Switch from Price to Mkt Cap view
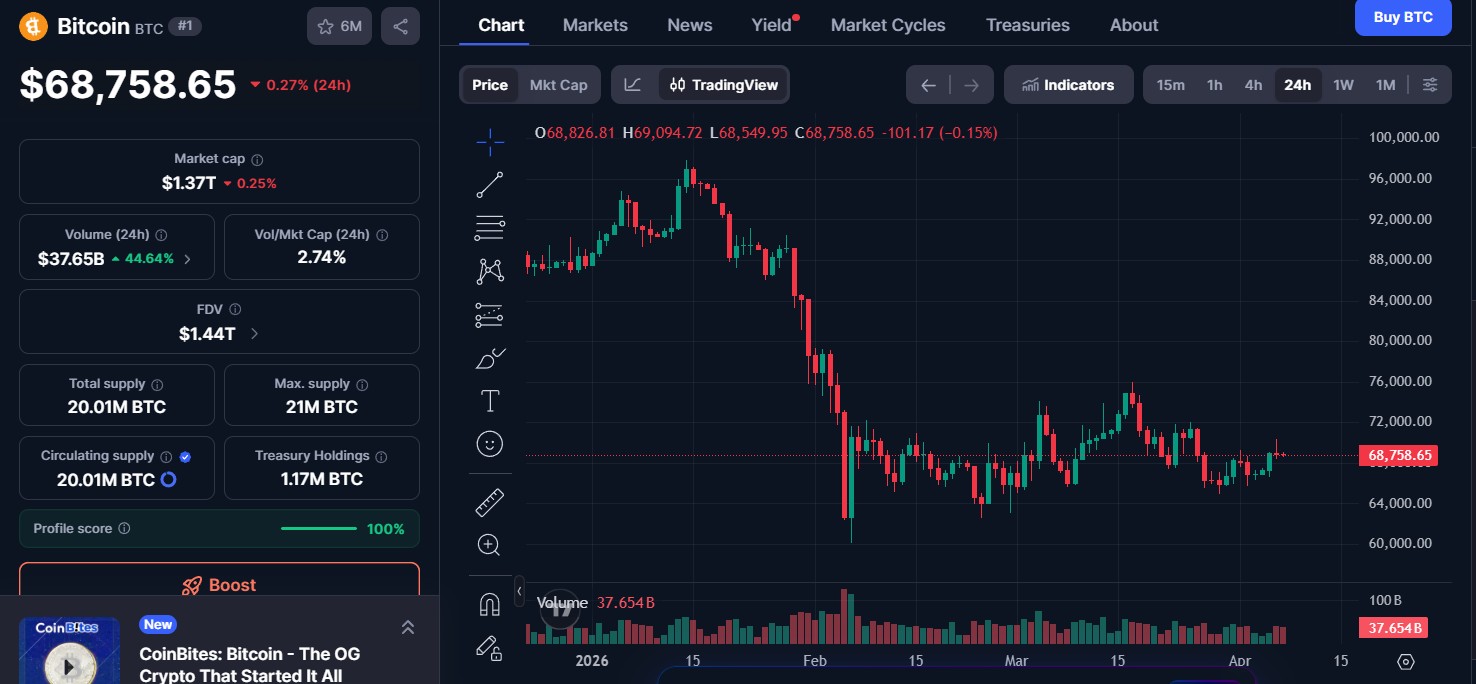Viewport: 1476px width, 684px height. click(558, 85)
